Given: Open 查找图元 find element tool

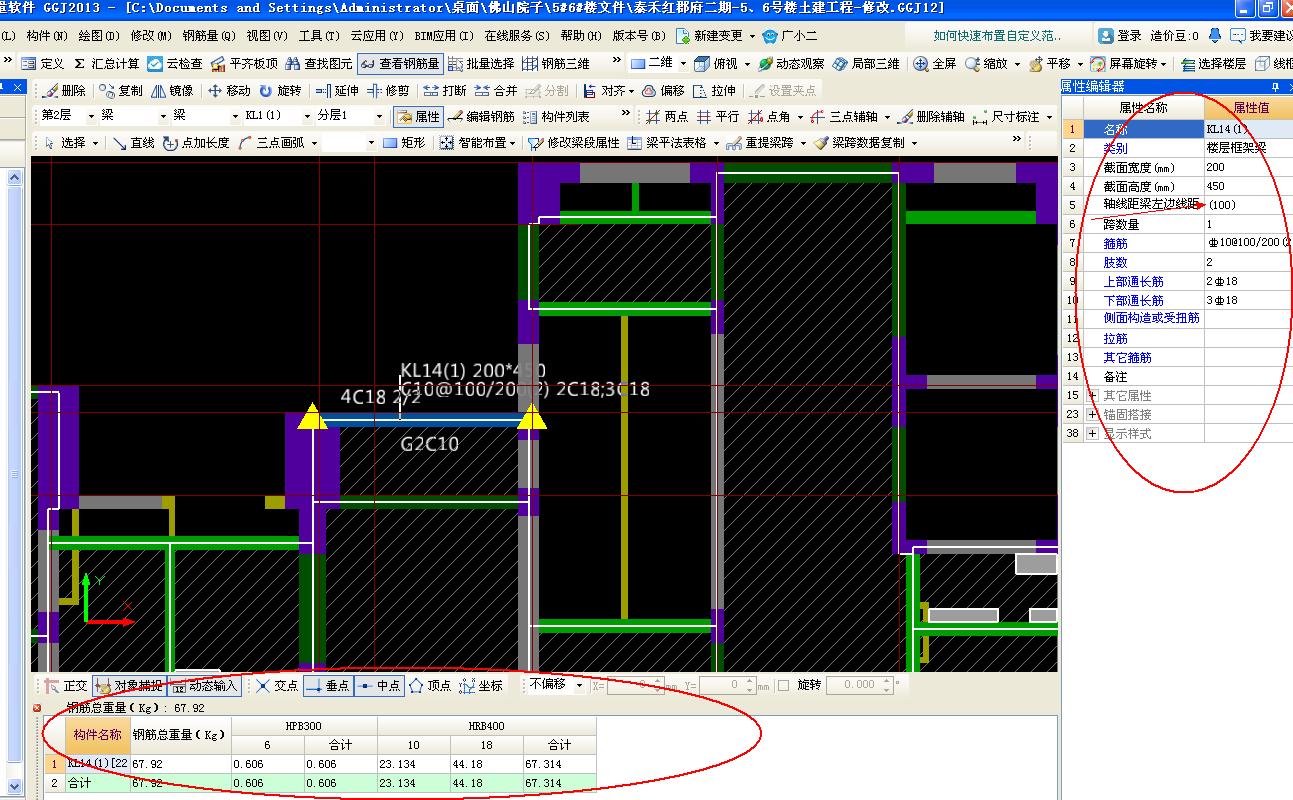Looking at the screenshot, I should 319,63.
